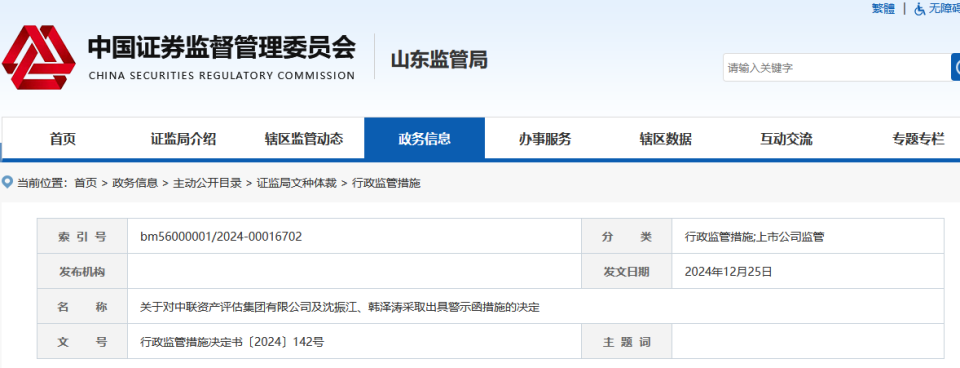Click the CSRC red triangular logo

(x=39, y=58)
